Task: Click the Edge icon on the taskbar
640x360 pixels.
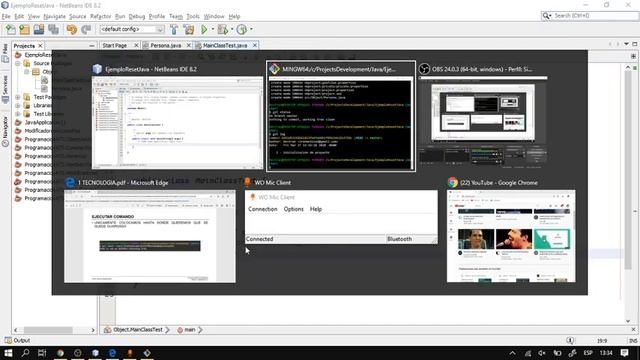Action: pyautogui.click(x=112, y=353)
